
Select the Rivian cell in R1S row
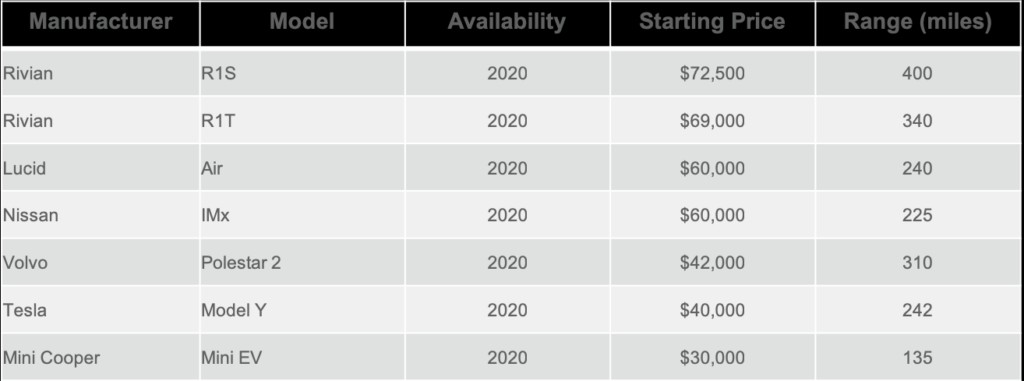coord(101,73)
